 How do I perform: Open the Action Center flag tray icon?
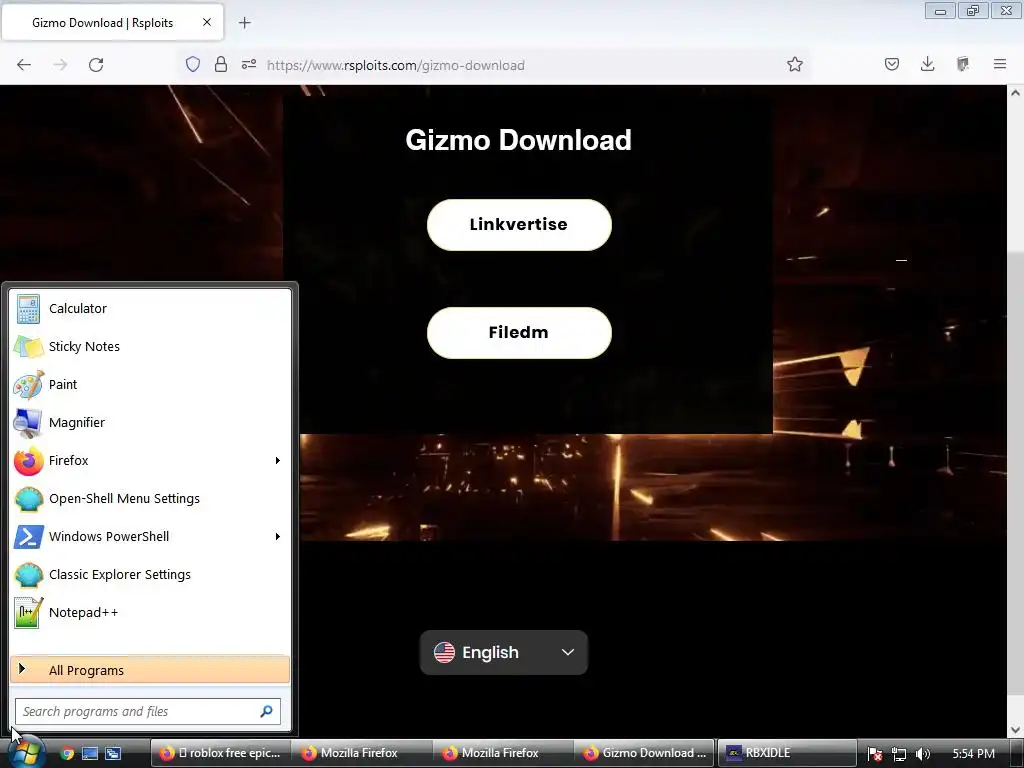(x=875, y=754)
